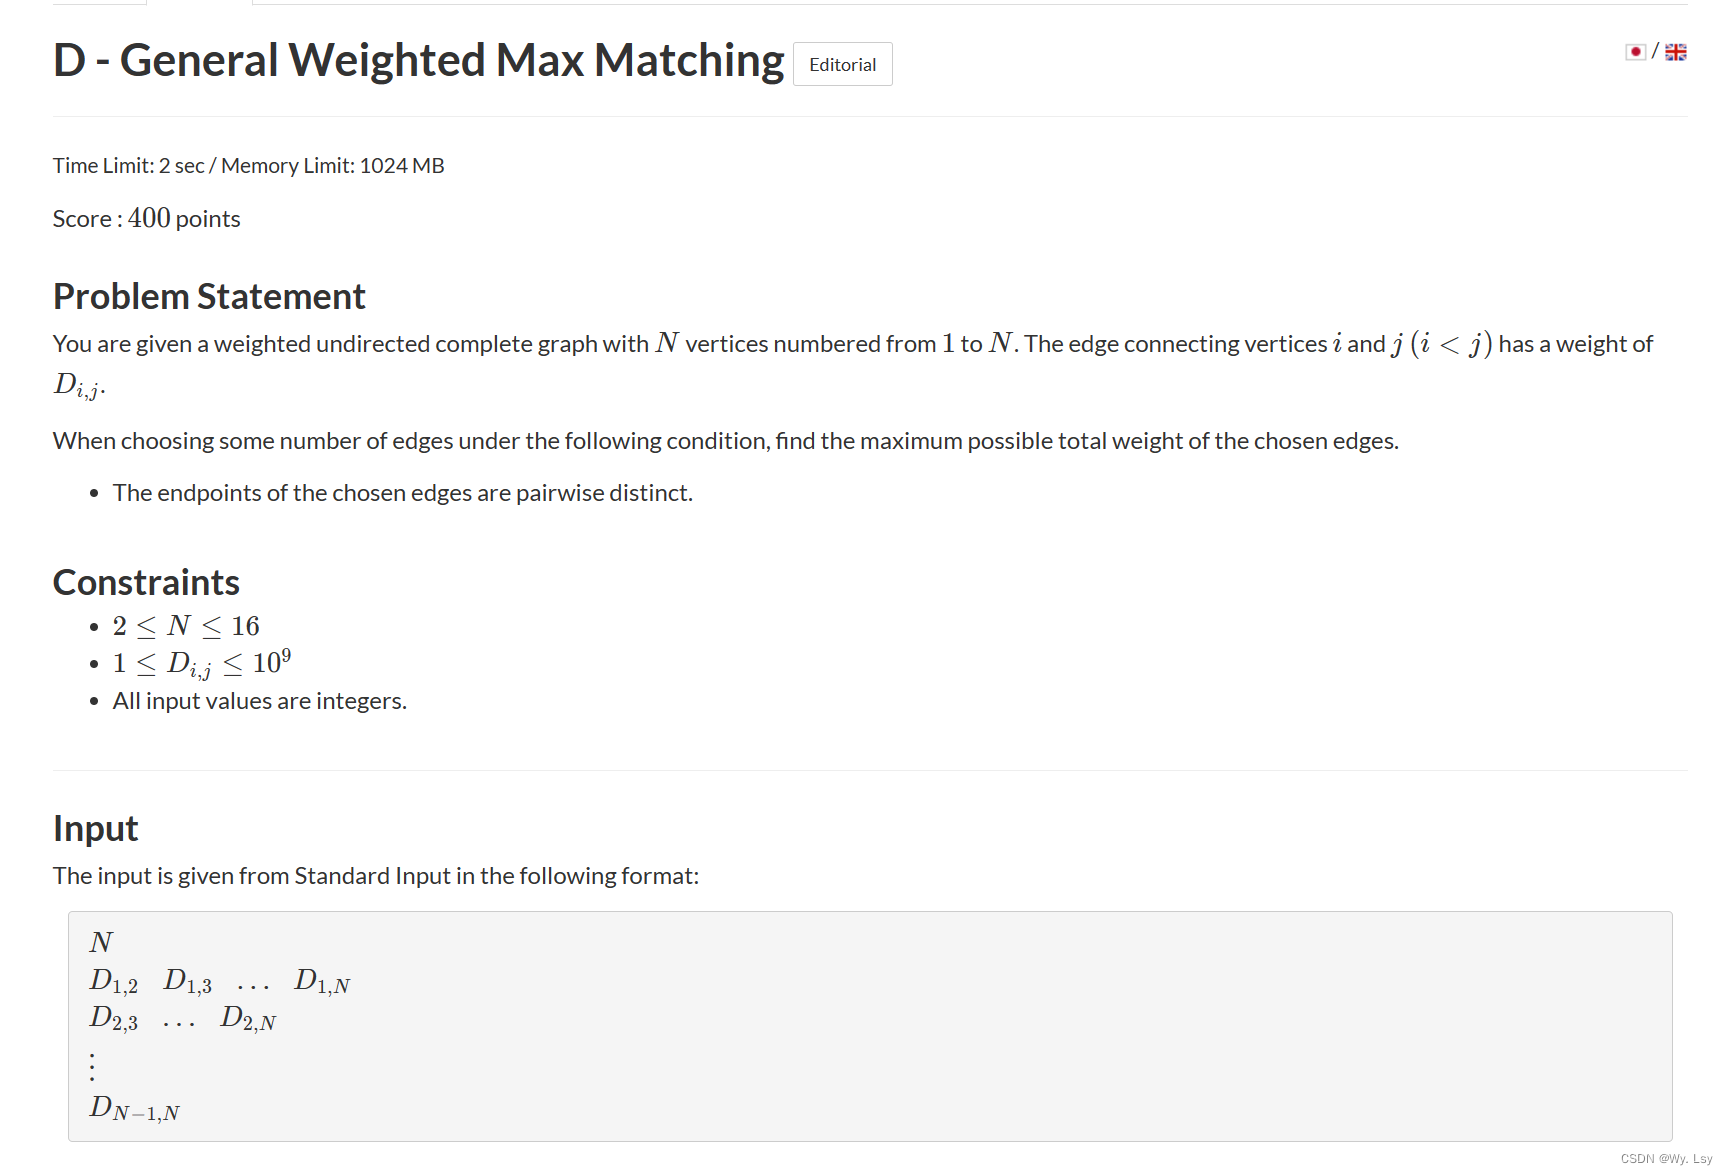This screenshot has width=1728, height=1175.
Task: Click the Time Limit 2 sec text
Action: 130,165
